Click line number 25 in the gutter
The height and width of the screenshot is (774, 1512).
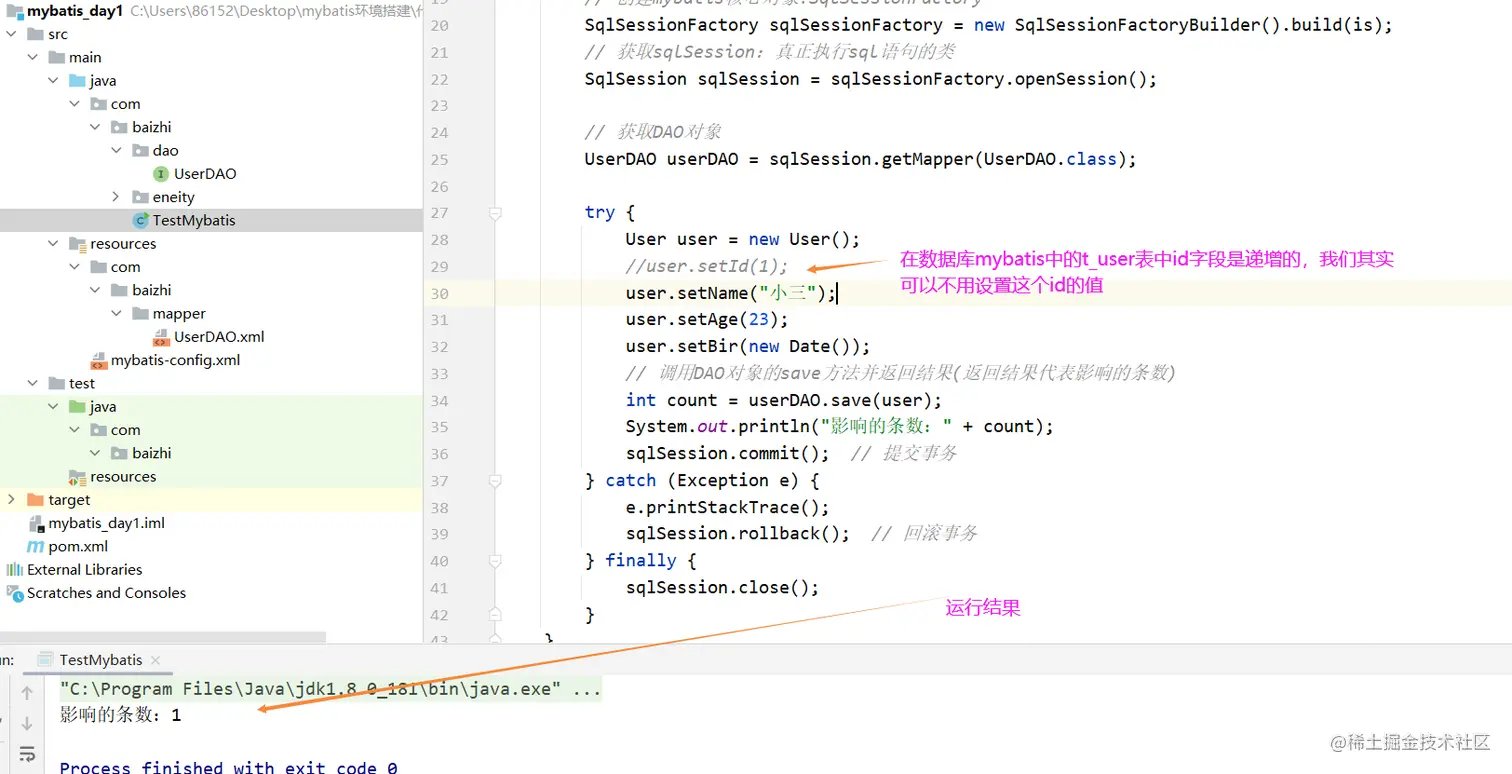click(439, 160)
